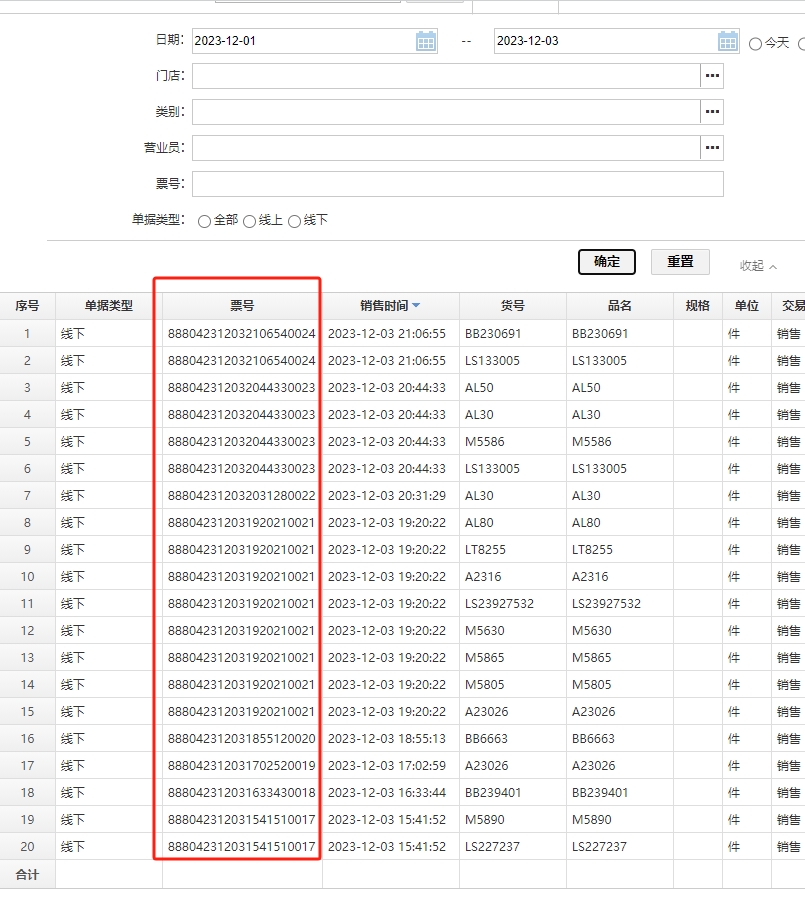Click the 单位 column header

coord(747,305)
